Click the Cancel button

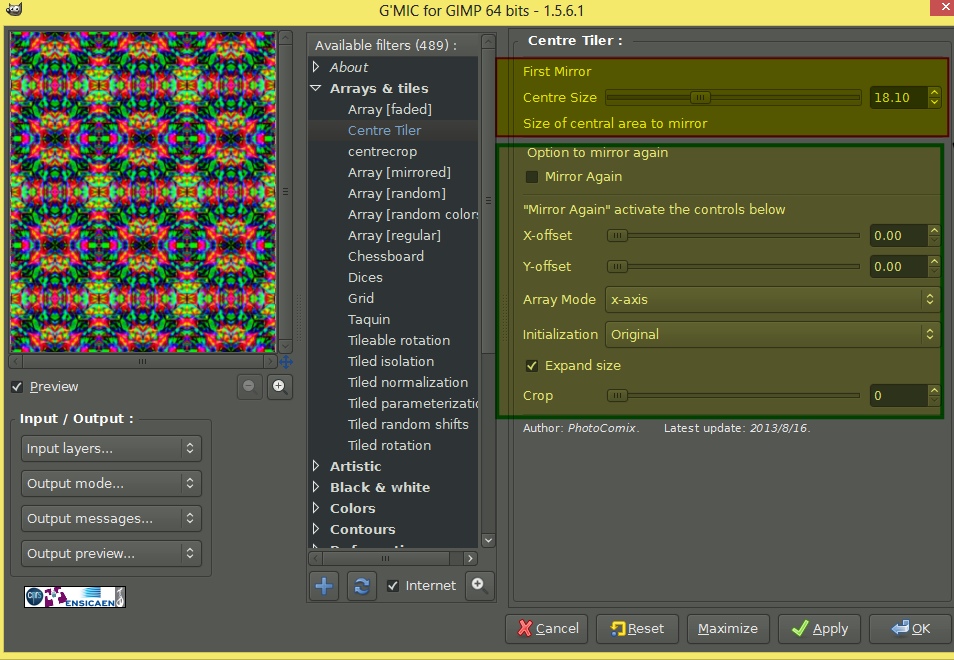point(546,628)
